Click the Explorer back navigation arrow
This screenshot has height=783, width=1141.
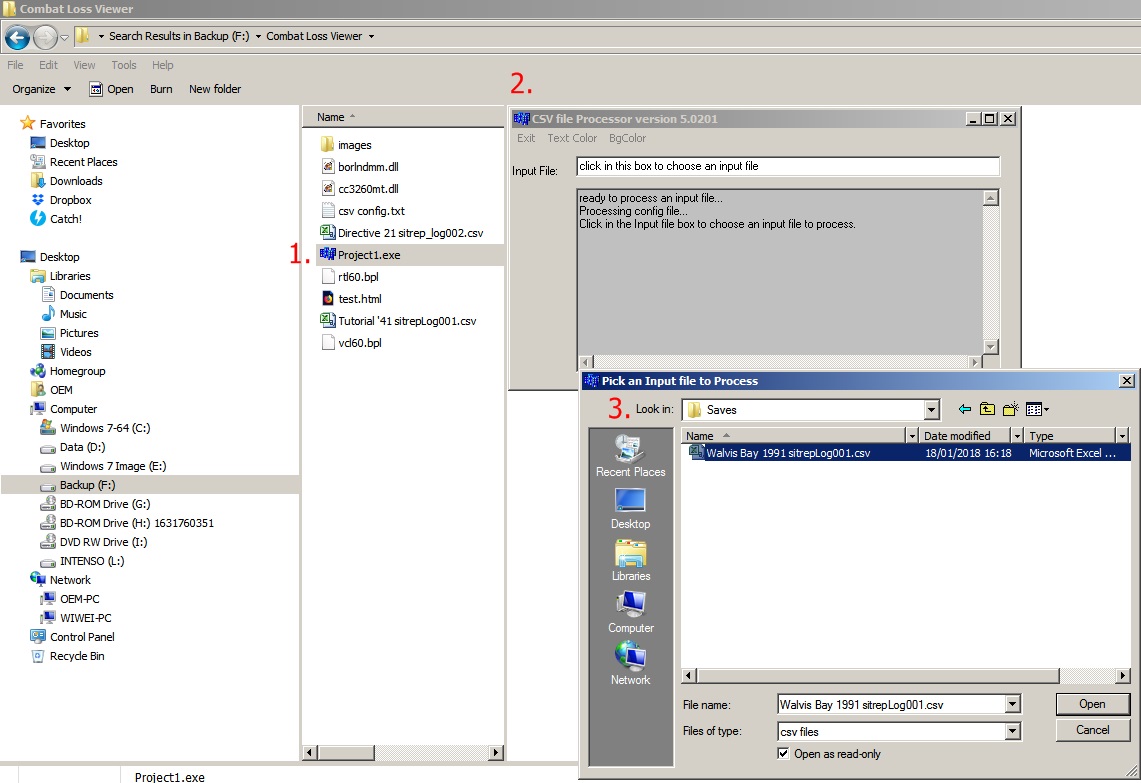coord(17,36)
